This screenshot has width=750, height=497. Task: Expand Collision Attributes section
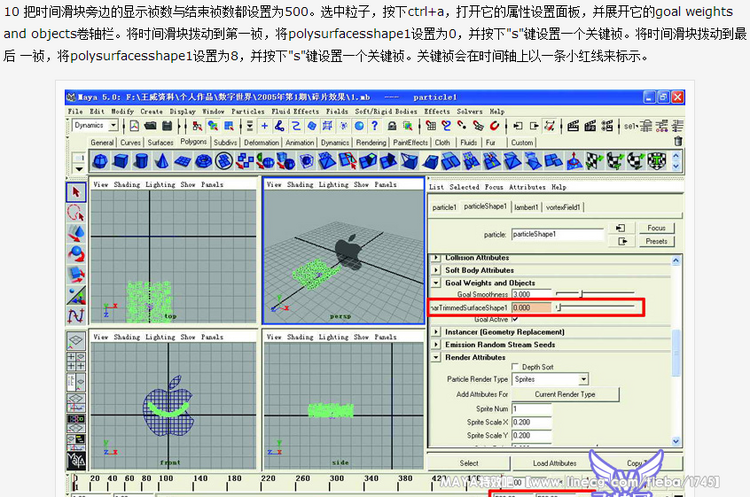coord(436,257)
